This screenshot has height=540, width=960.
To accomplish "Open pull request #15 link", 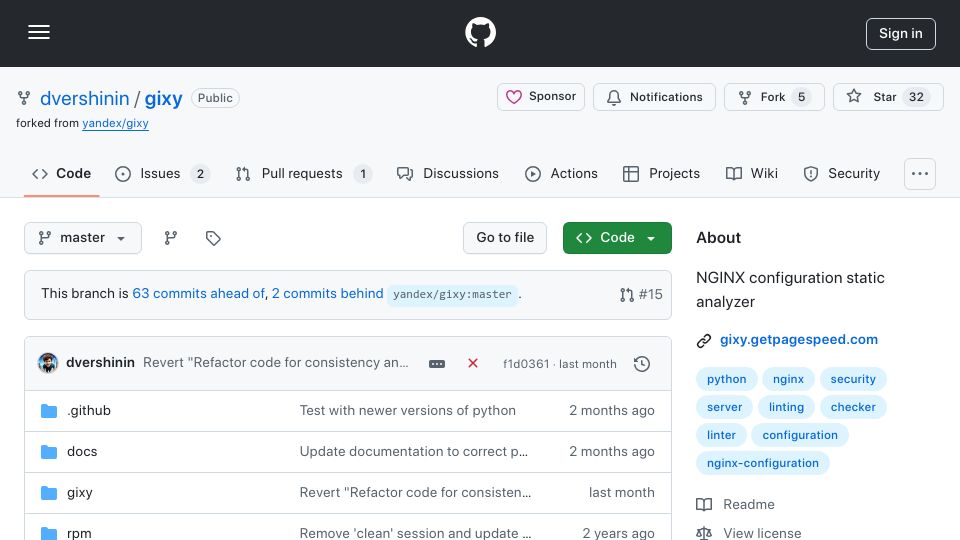I will (641, 294).
